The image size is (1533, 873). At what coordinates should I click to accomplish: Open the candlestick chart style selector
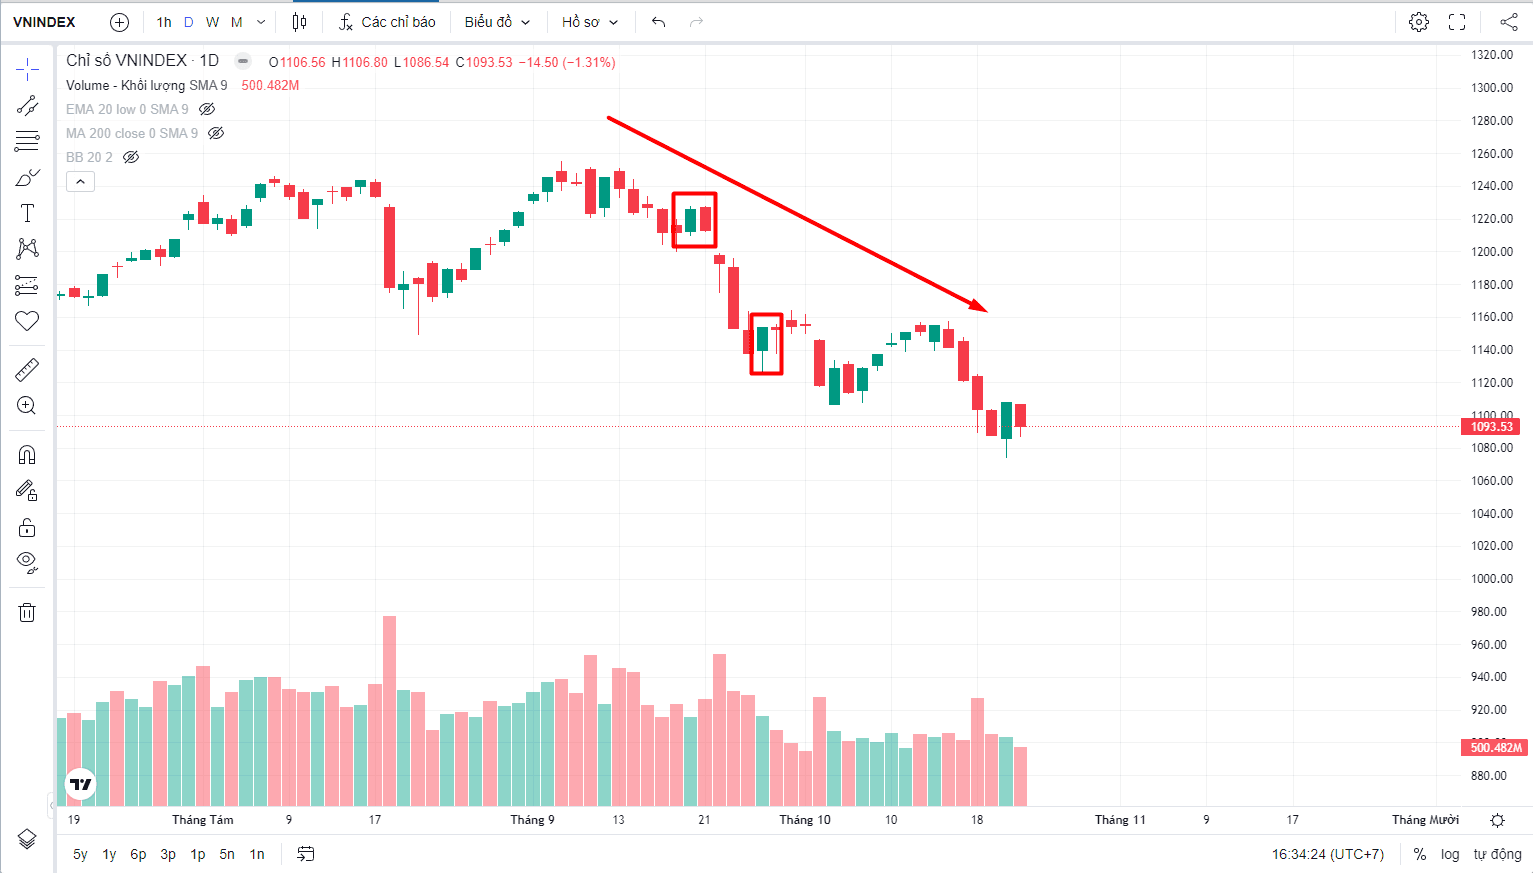(299, 22)
